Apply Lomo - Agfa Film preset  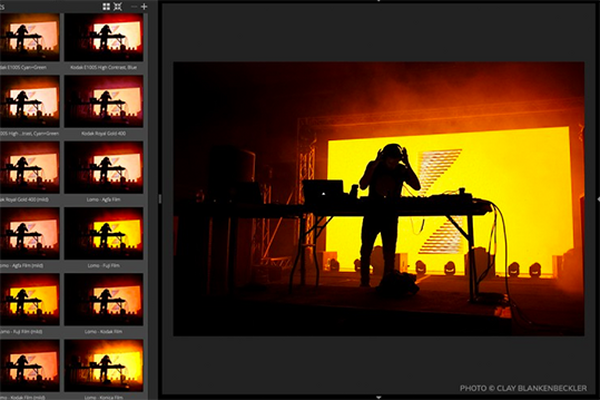tap(104, 167)
